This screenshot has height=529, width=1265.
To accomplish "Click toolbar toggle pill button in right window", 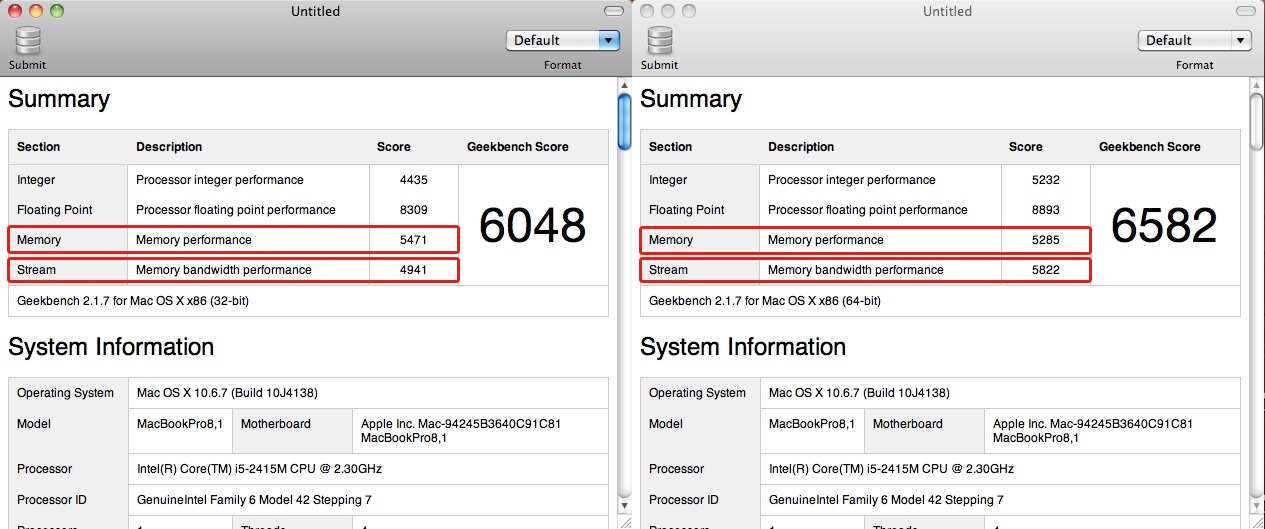I will click(1245, 11).
